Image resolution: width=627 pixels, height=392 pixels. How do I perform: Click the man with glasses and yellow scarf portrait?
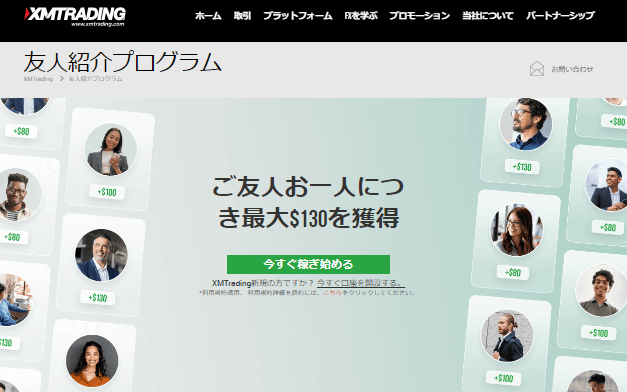point(16,194)
